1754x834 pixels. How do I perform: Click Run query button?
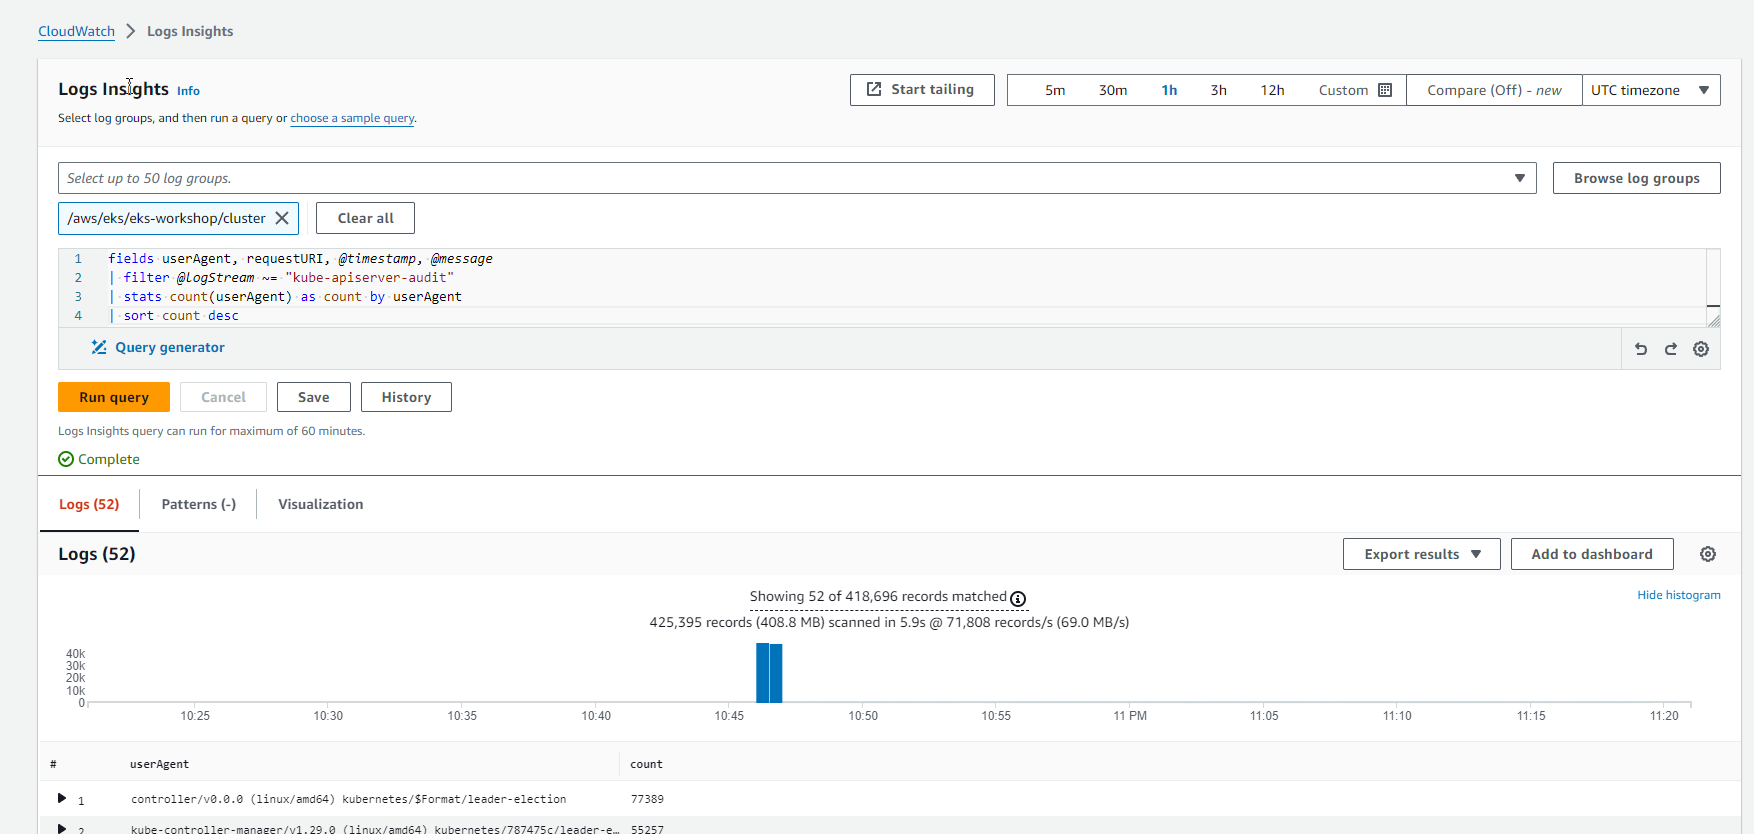(x=114, y=397)
